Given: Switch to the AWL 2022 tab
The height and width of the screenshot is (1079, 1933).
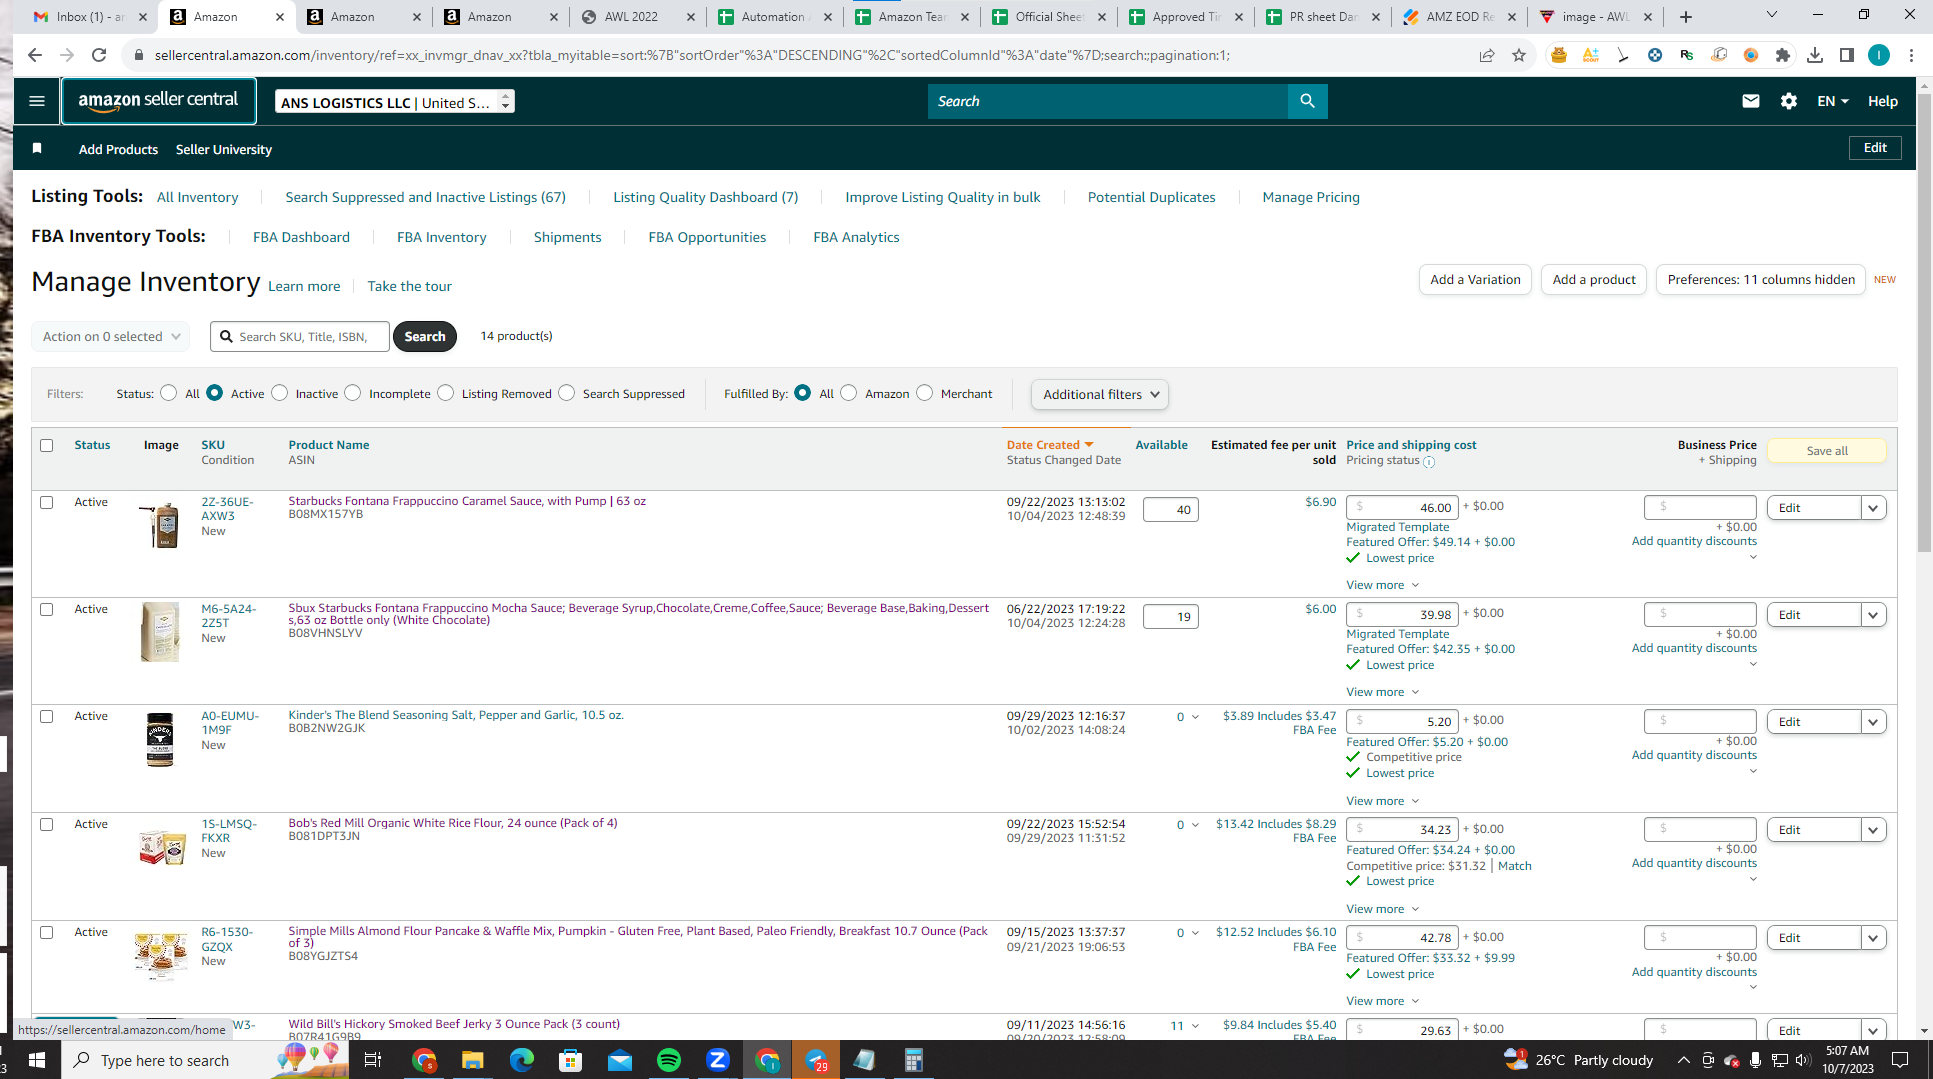Looking at the screenshot, I should click(636, 17).
